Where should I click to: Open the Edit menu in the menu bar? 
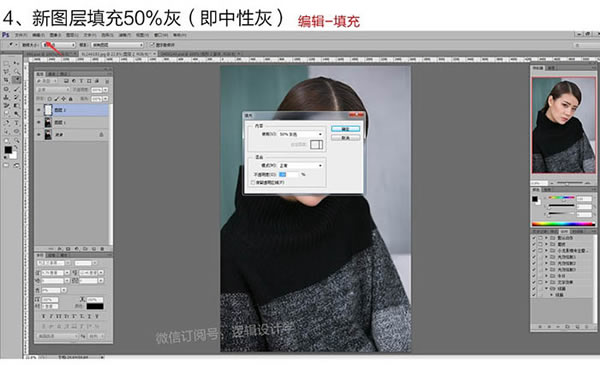coord(38,35)
